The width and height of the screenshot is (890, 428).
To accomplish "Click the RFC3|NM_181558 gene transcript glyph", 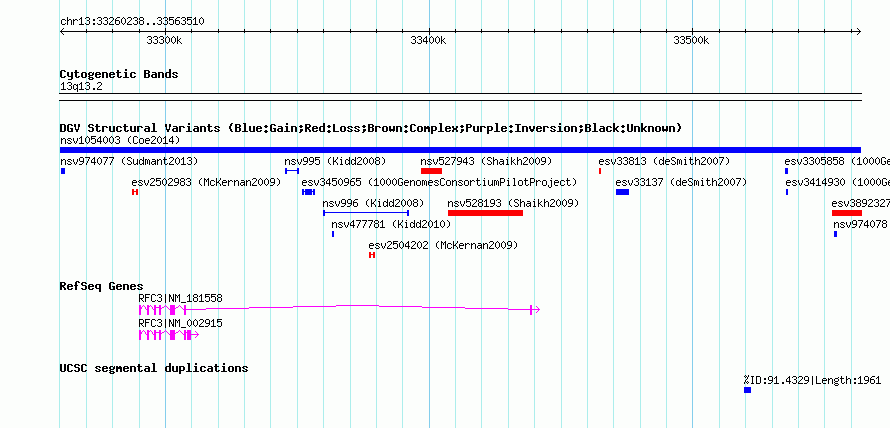I will (x=339, y=309).
